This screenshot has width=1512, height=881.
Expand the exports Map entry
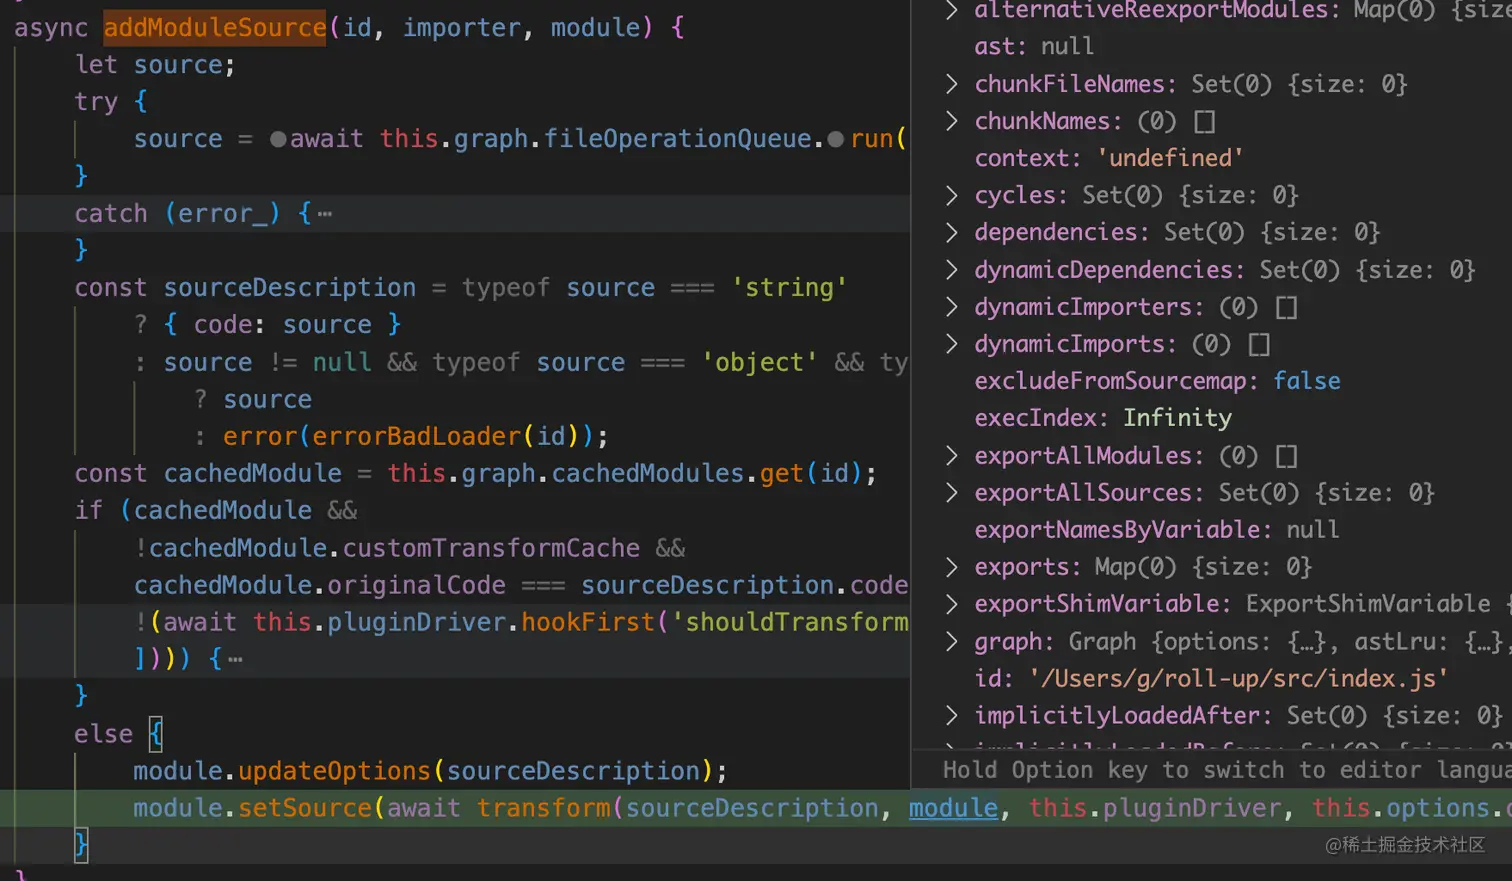click(951, 567)
